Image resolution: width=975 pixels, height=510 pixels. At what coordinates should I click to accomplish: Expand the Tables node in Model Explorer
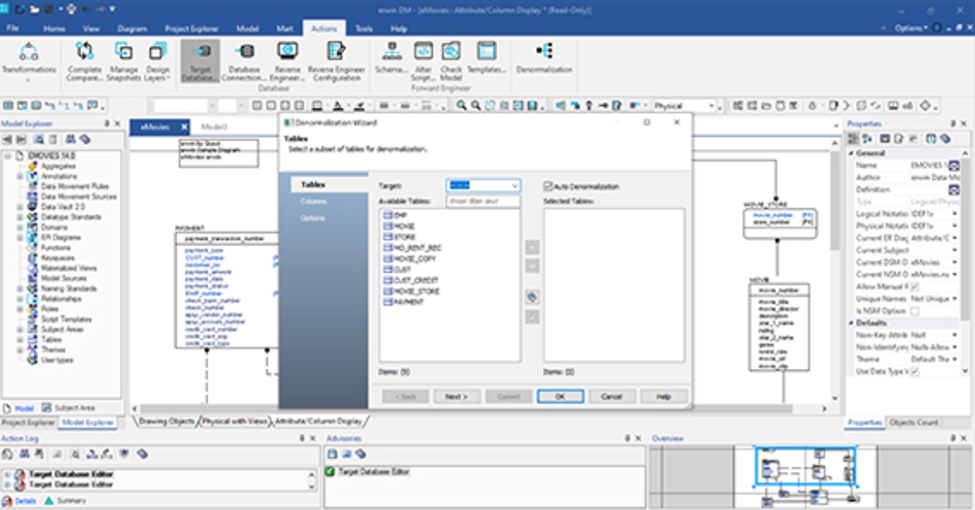pos(20,340)
